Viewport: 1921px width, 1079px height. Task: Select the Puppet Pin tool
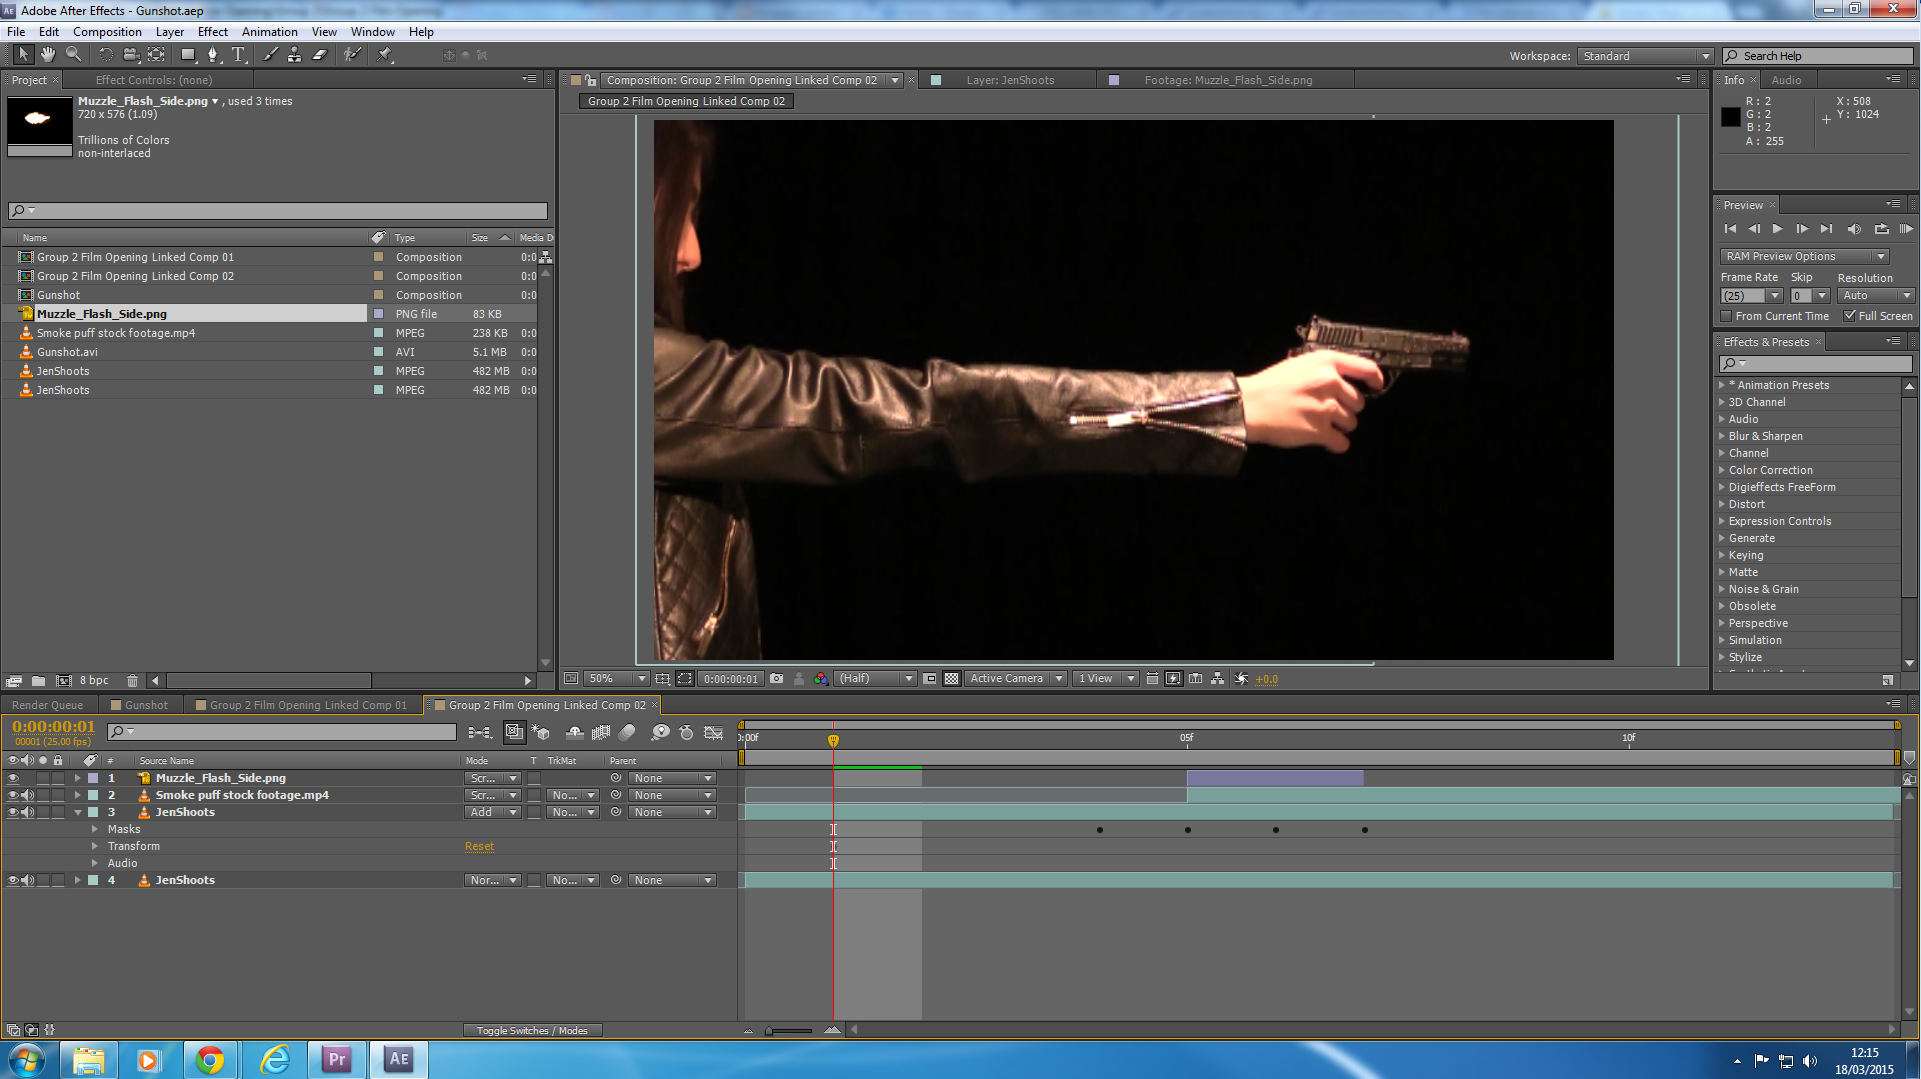click(385, 55)
